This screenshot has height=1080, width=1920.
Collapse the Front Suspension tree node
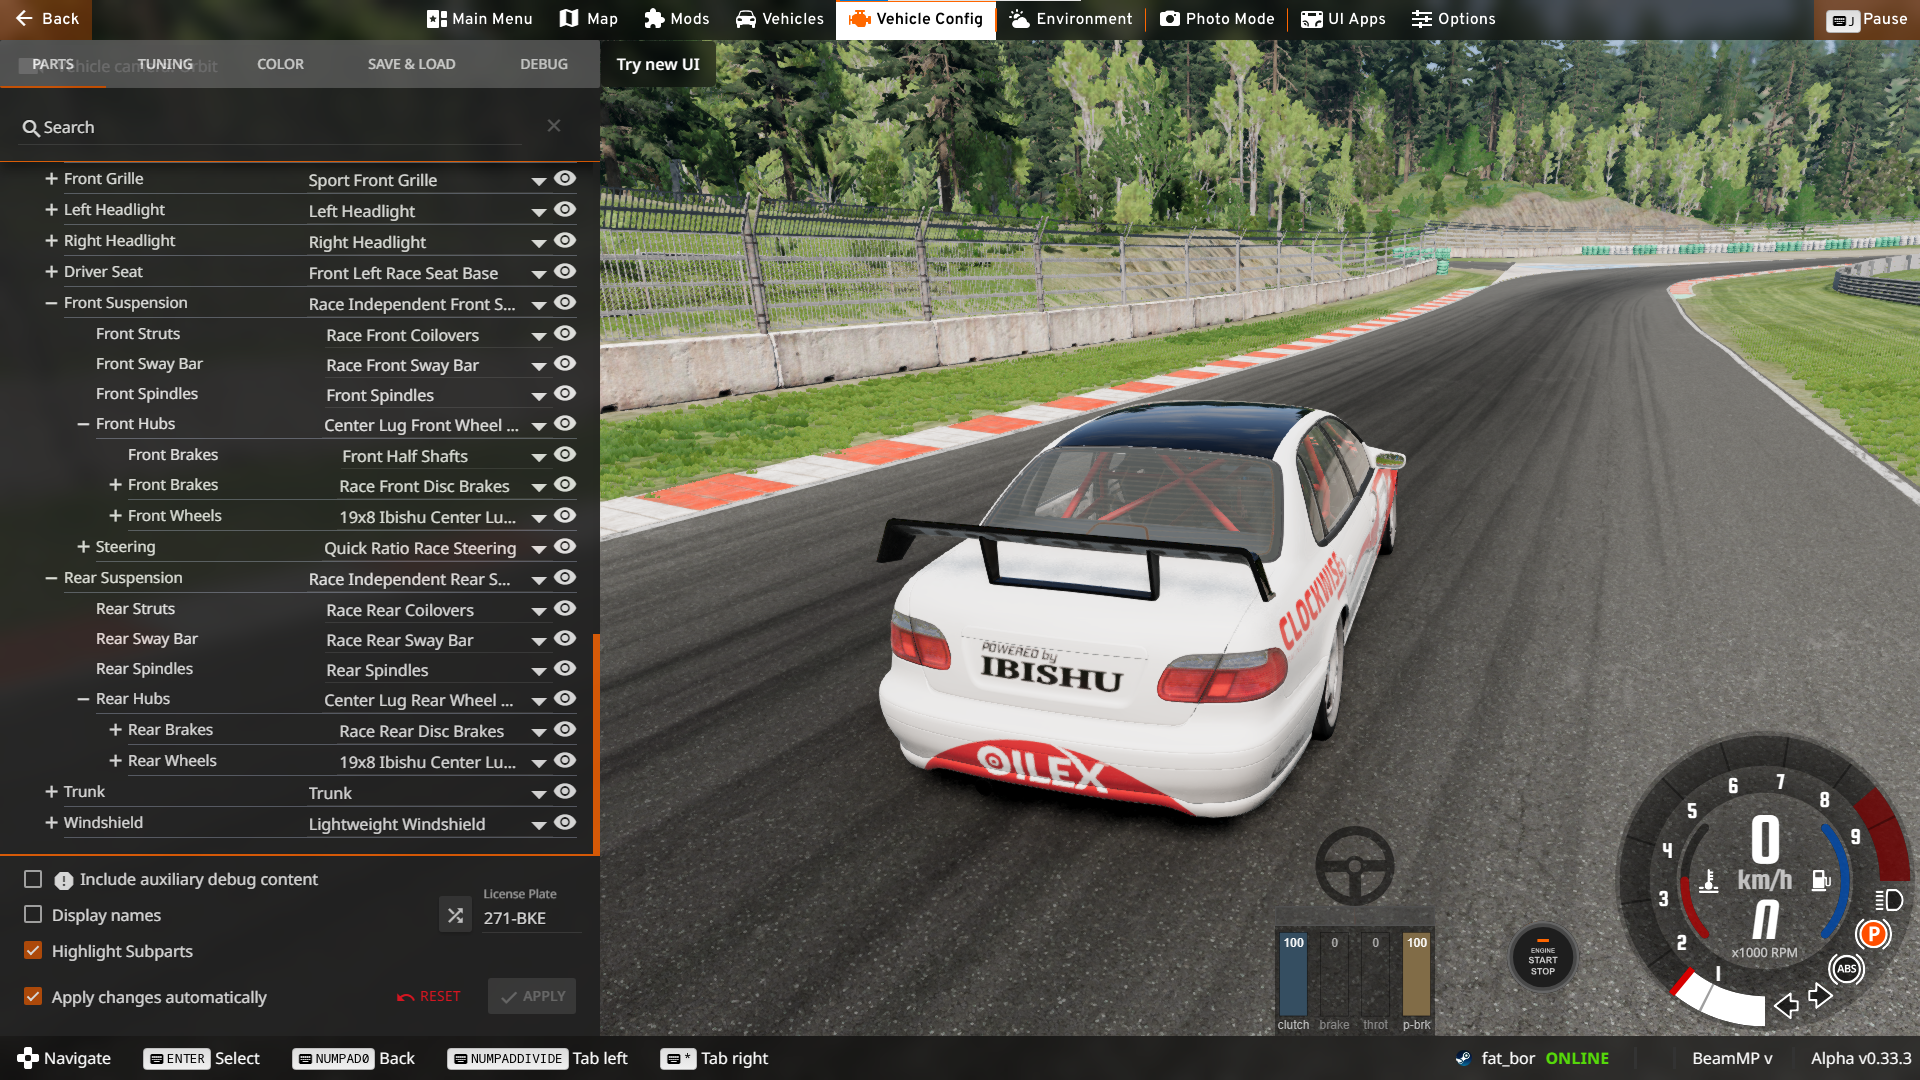coord(51,302)
